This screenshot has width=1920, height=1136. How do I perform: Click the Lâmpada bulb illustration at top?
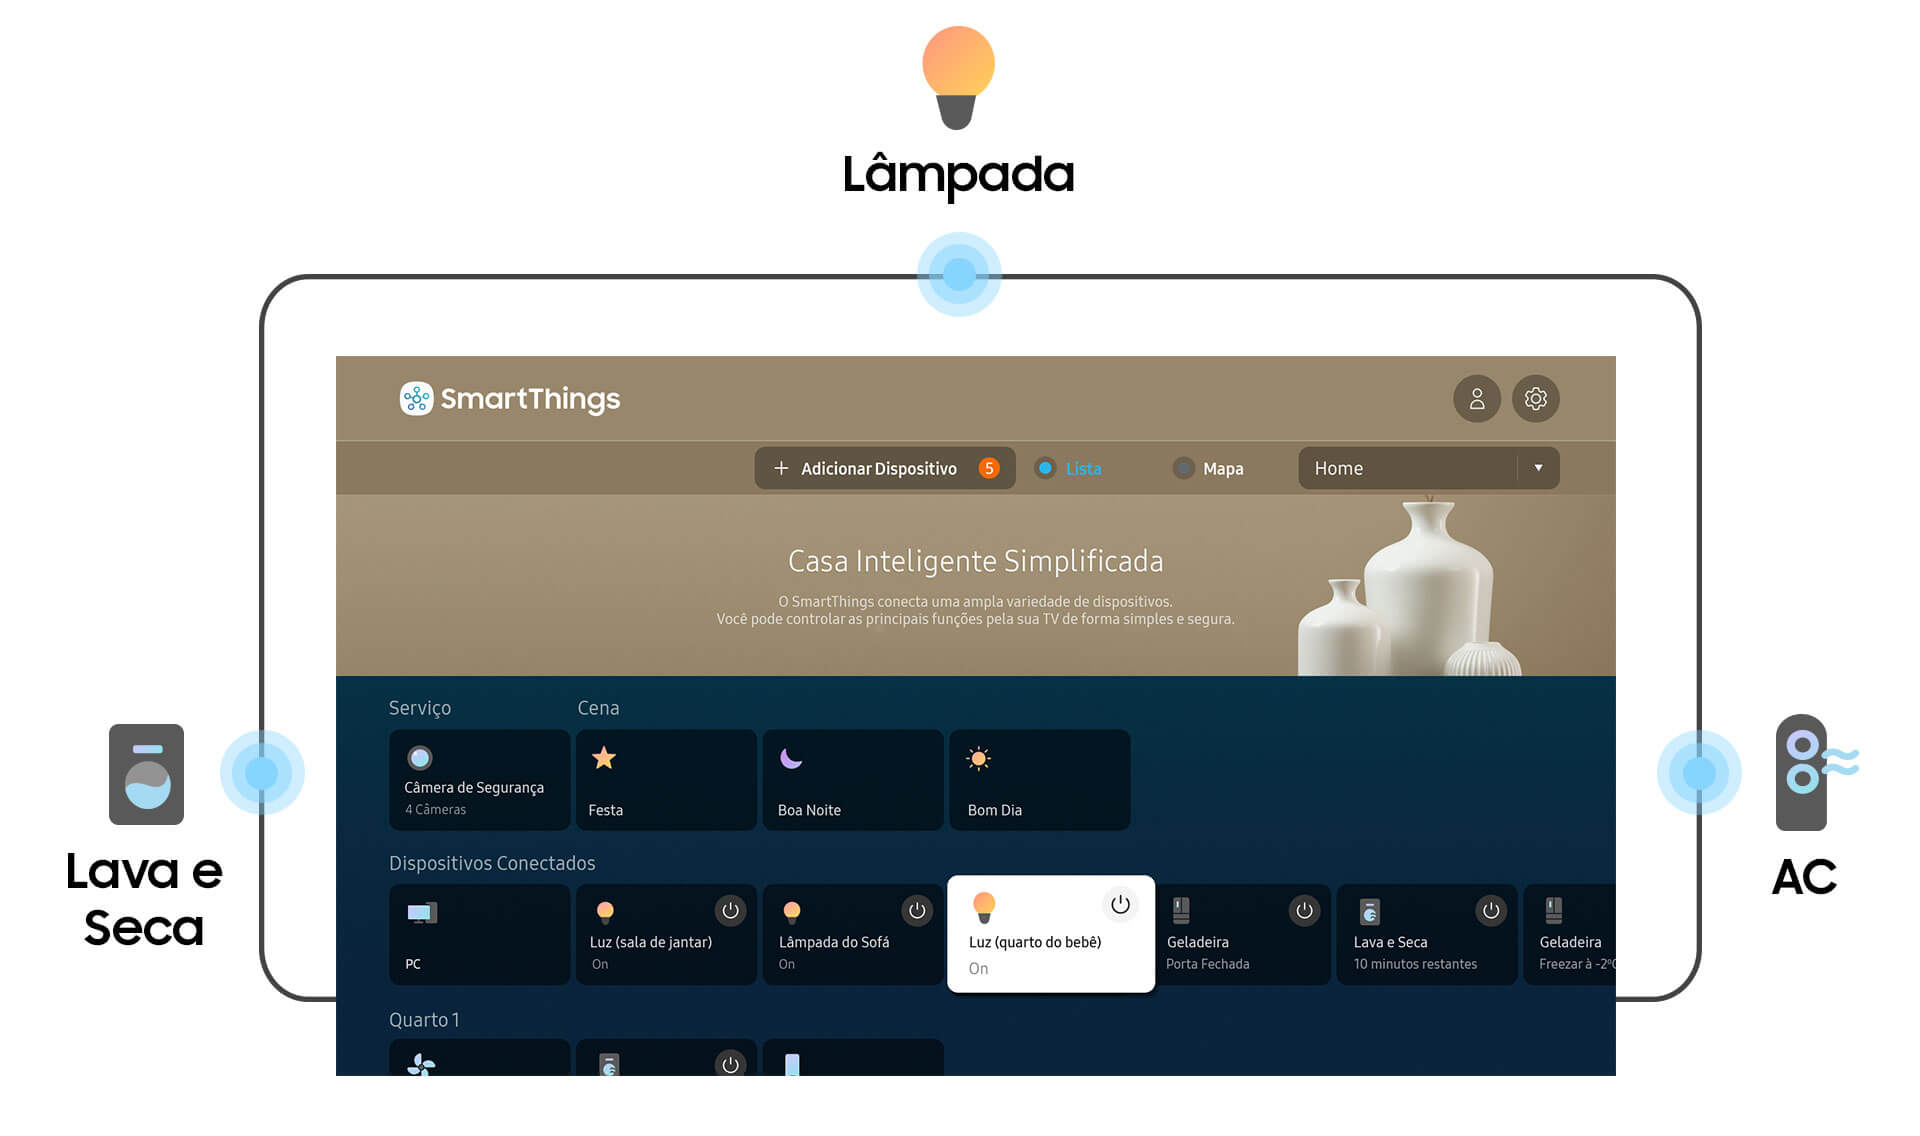tap(958, 78)
